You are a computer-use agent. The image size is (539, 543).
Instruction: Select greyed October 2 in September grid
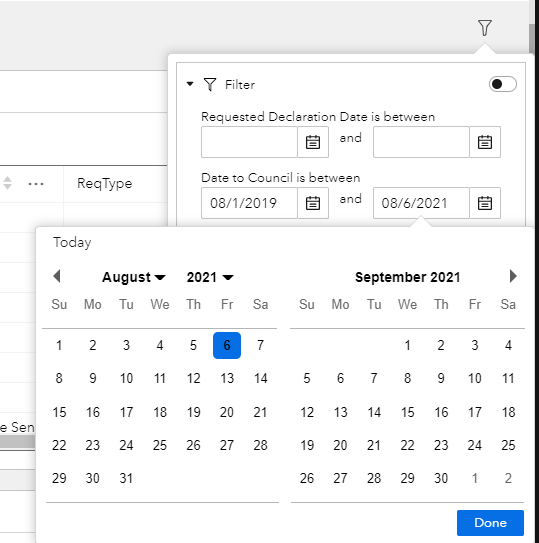coord(508,478)
